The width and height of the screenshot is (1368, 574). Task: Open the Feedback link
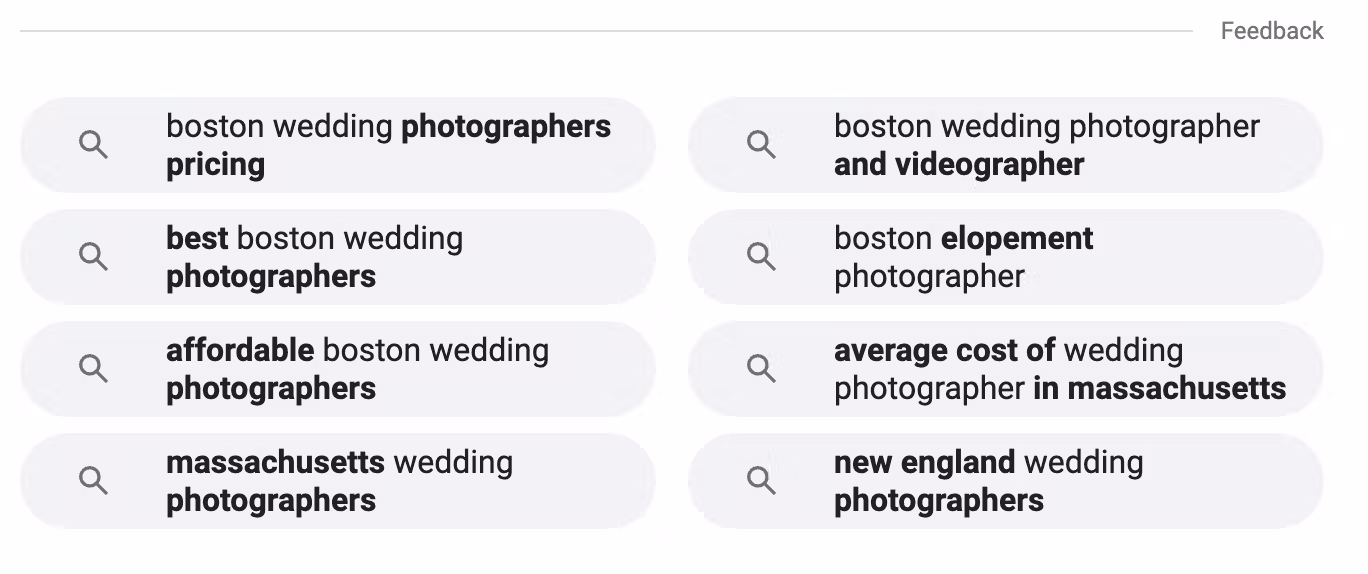click(x=1271, y=31)
